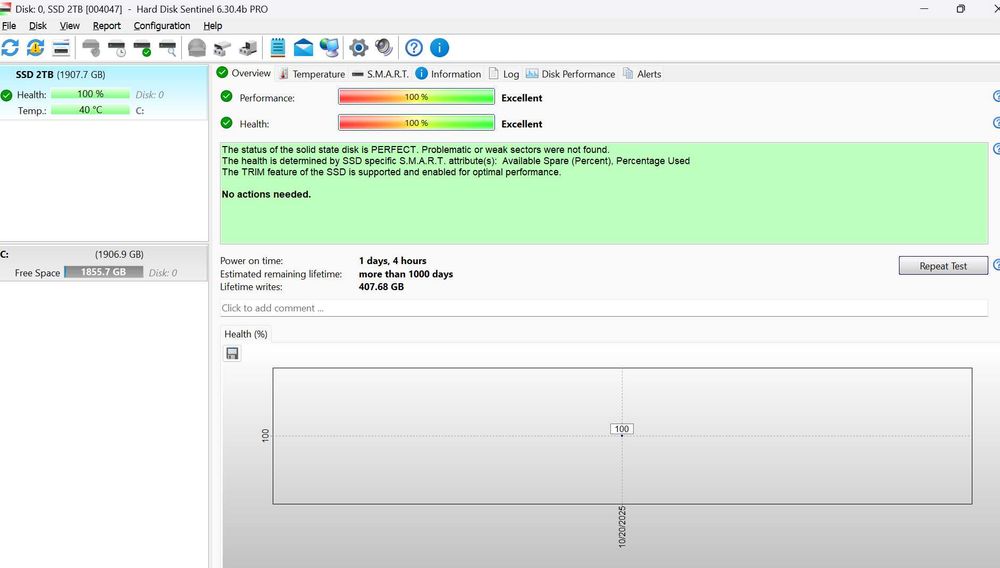Switch to the Log tab
Image resolution: width=1000 pixels, height=568 pixels.
coord(504,74)
